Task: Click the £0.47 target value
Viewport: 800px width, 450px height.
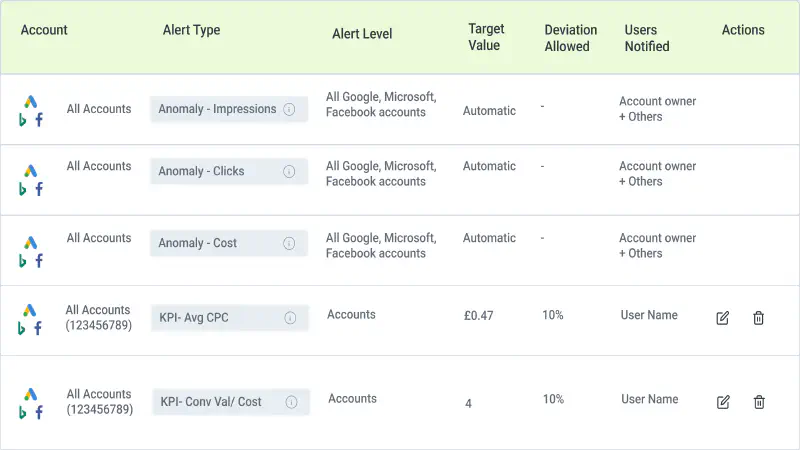Action: coord(478,316)
